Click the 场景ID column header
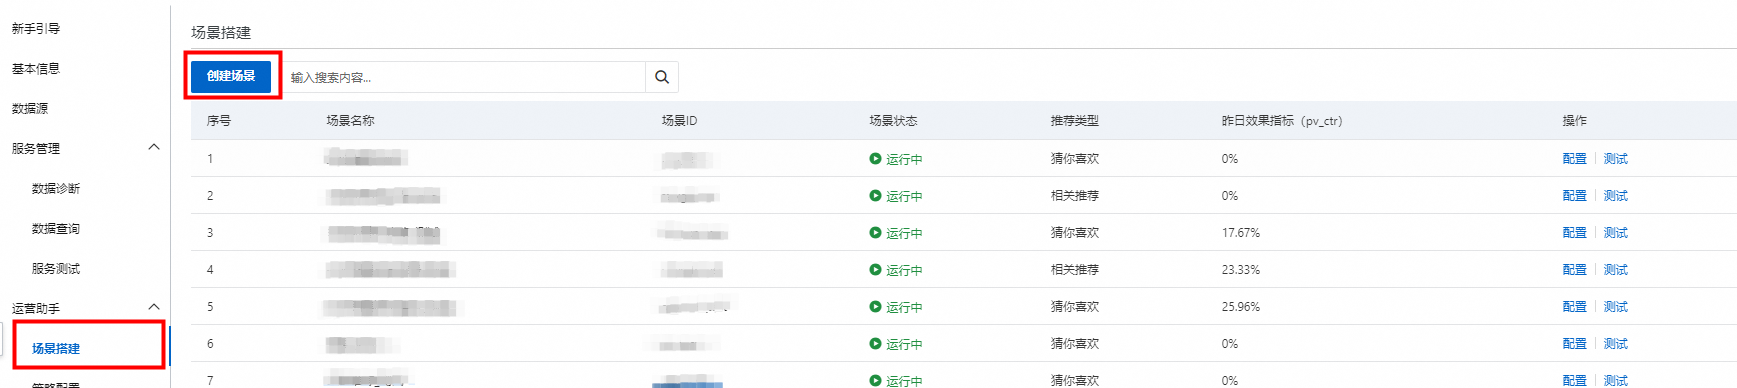This screenshot has height=388, width=1737. (680, 121)
